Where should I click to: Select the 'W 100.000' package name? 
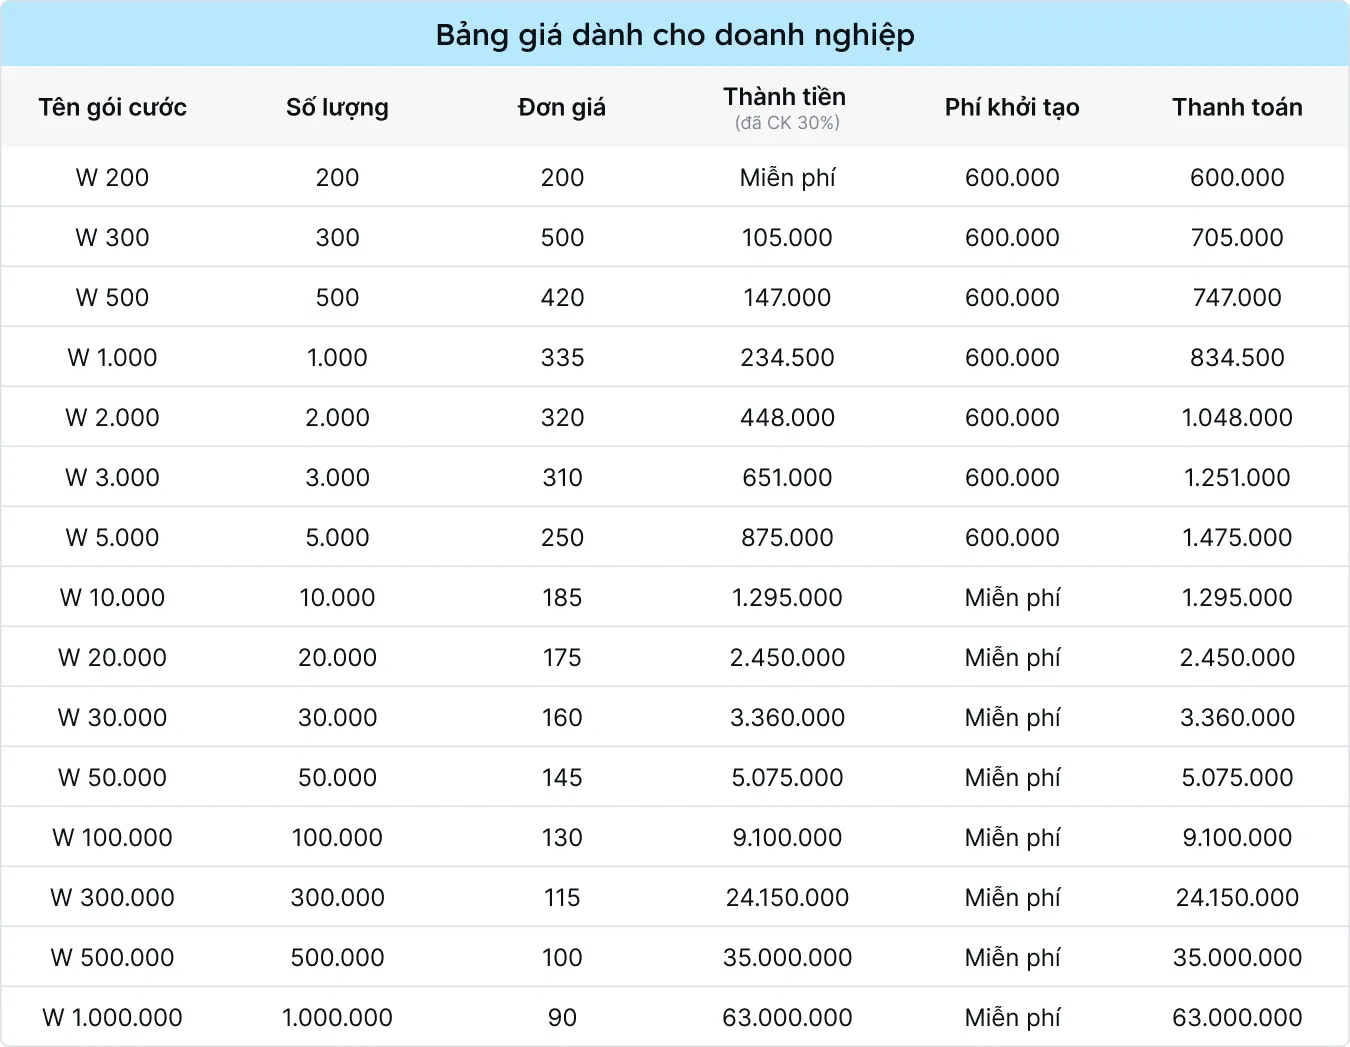112,838
